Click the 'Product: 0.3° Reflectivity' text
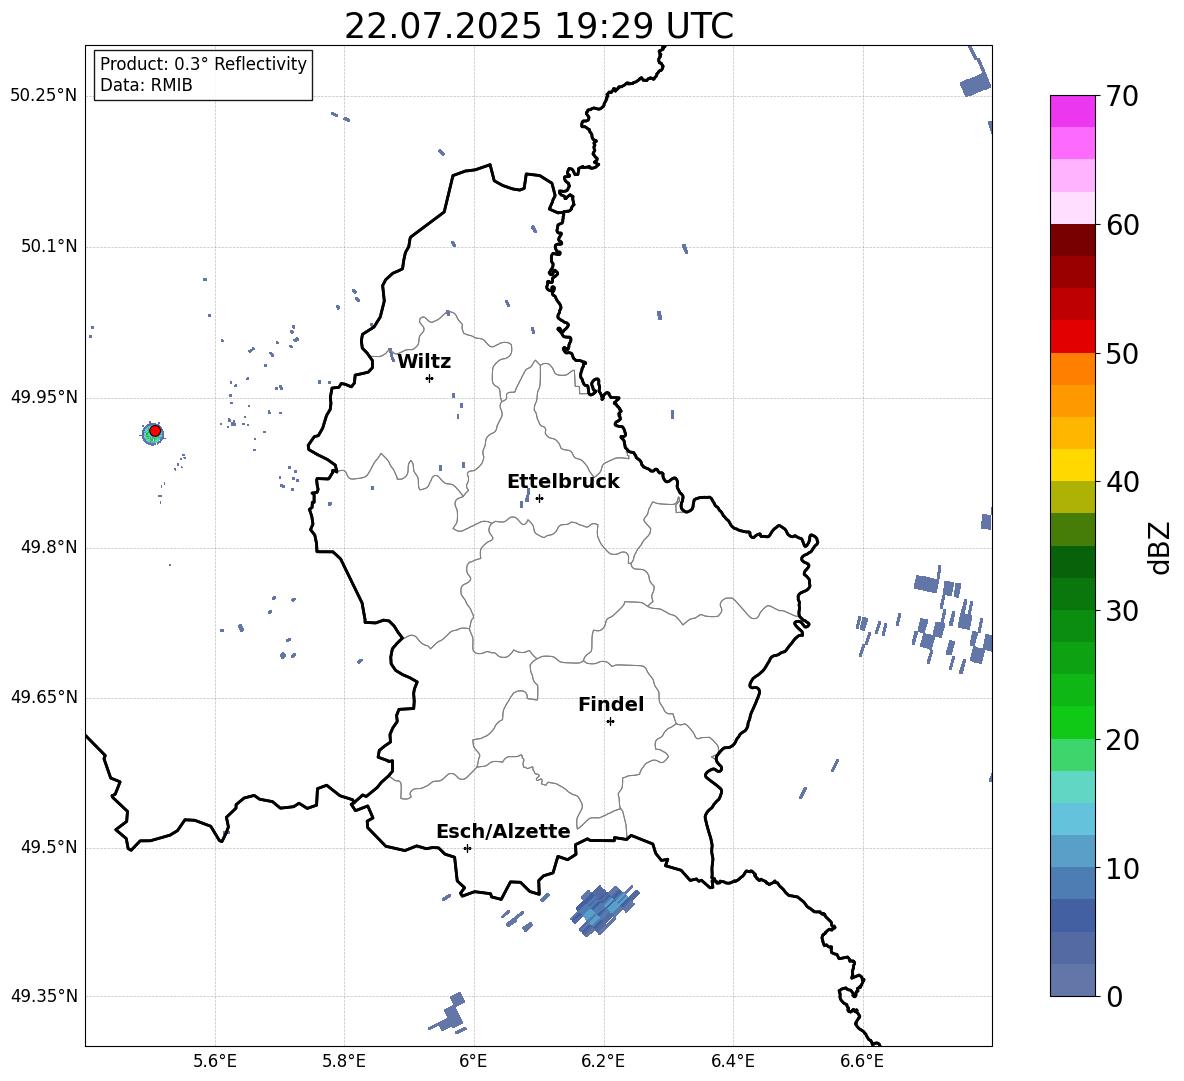Screen dimensions: 1184x1081 coord(203,64)
